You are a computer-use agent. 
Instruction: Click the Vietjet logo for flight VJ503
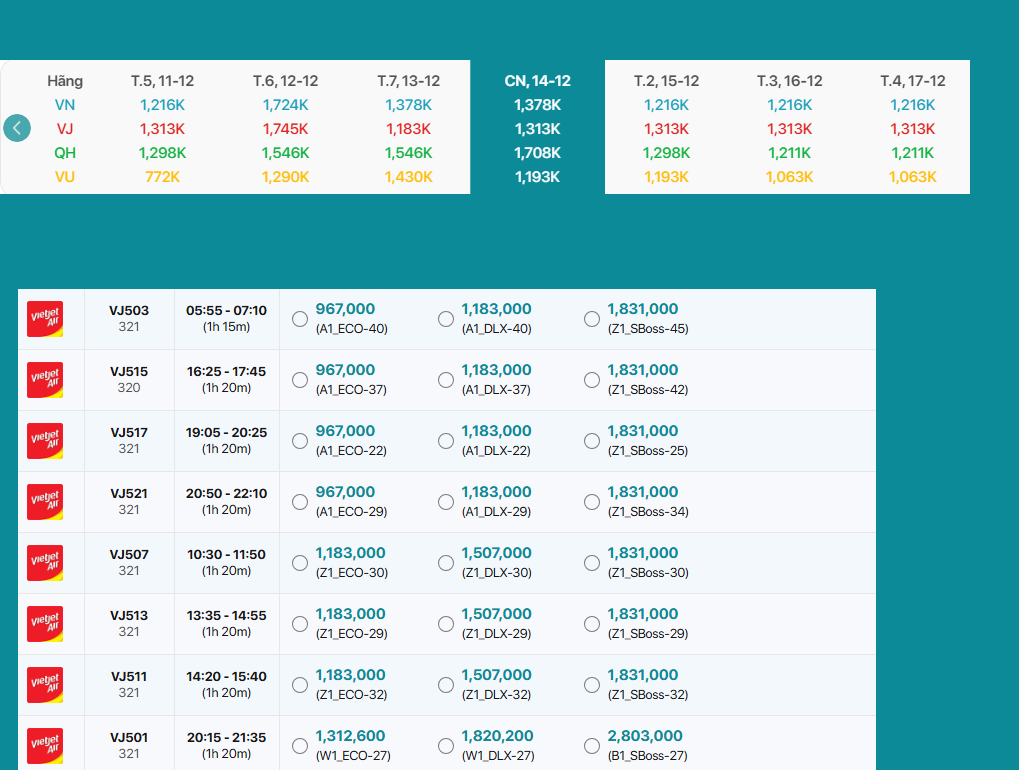point(45,319)
